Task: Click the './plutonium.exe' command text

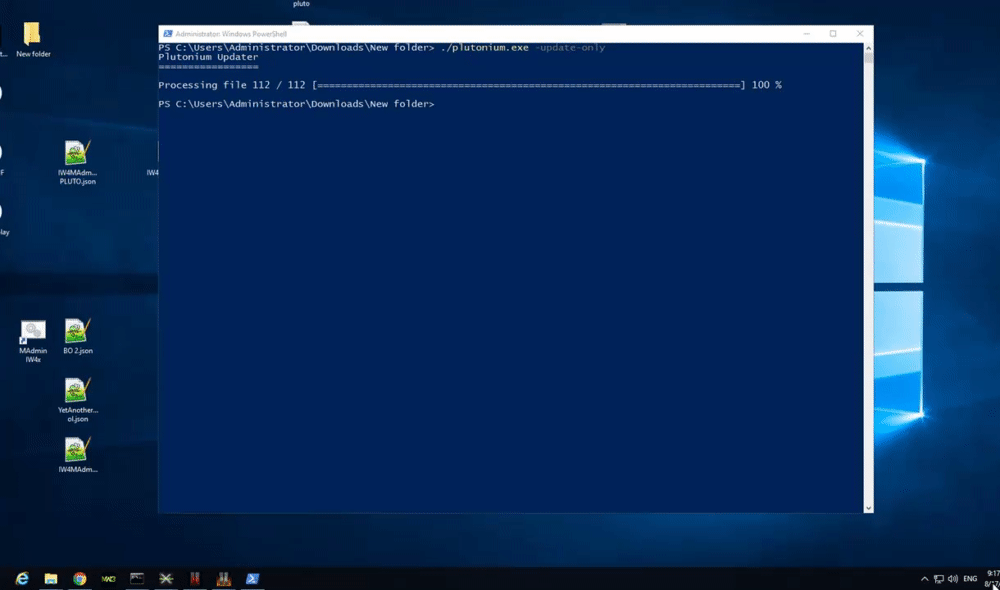Action: [485, 48]
